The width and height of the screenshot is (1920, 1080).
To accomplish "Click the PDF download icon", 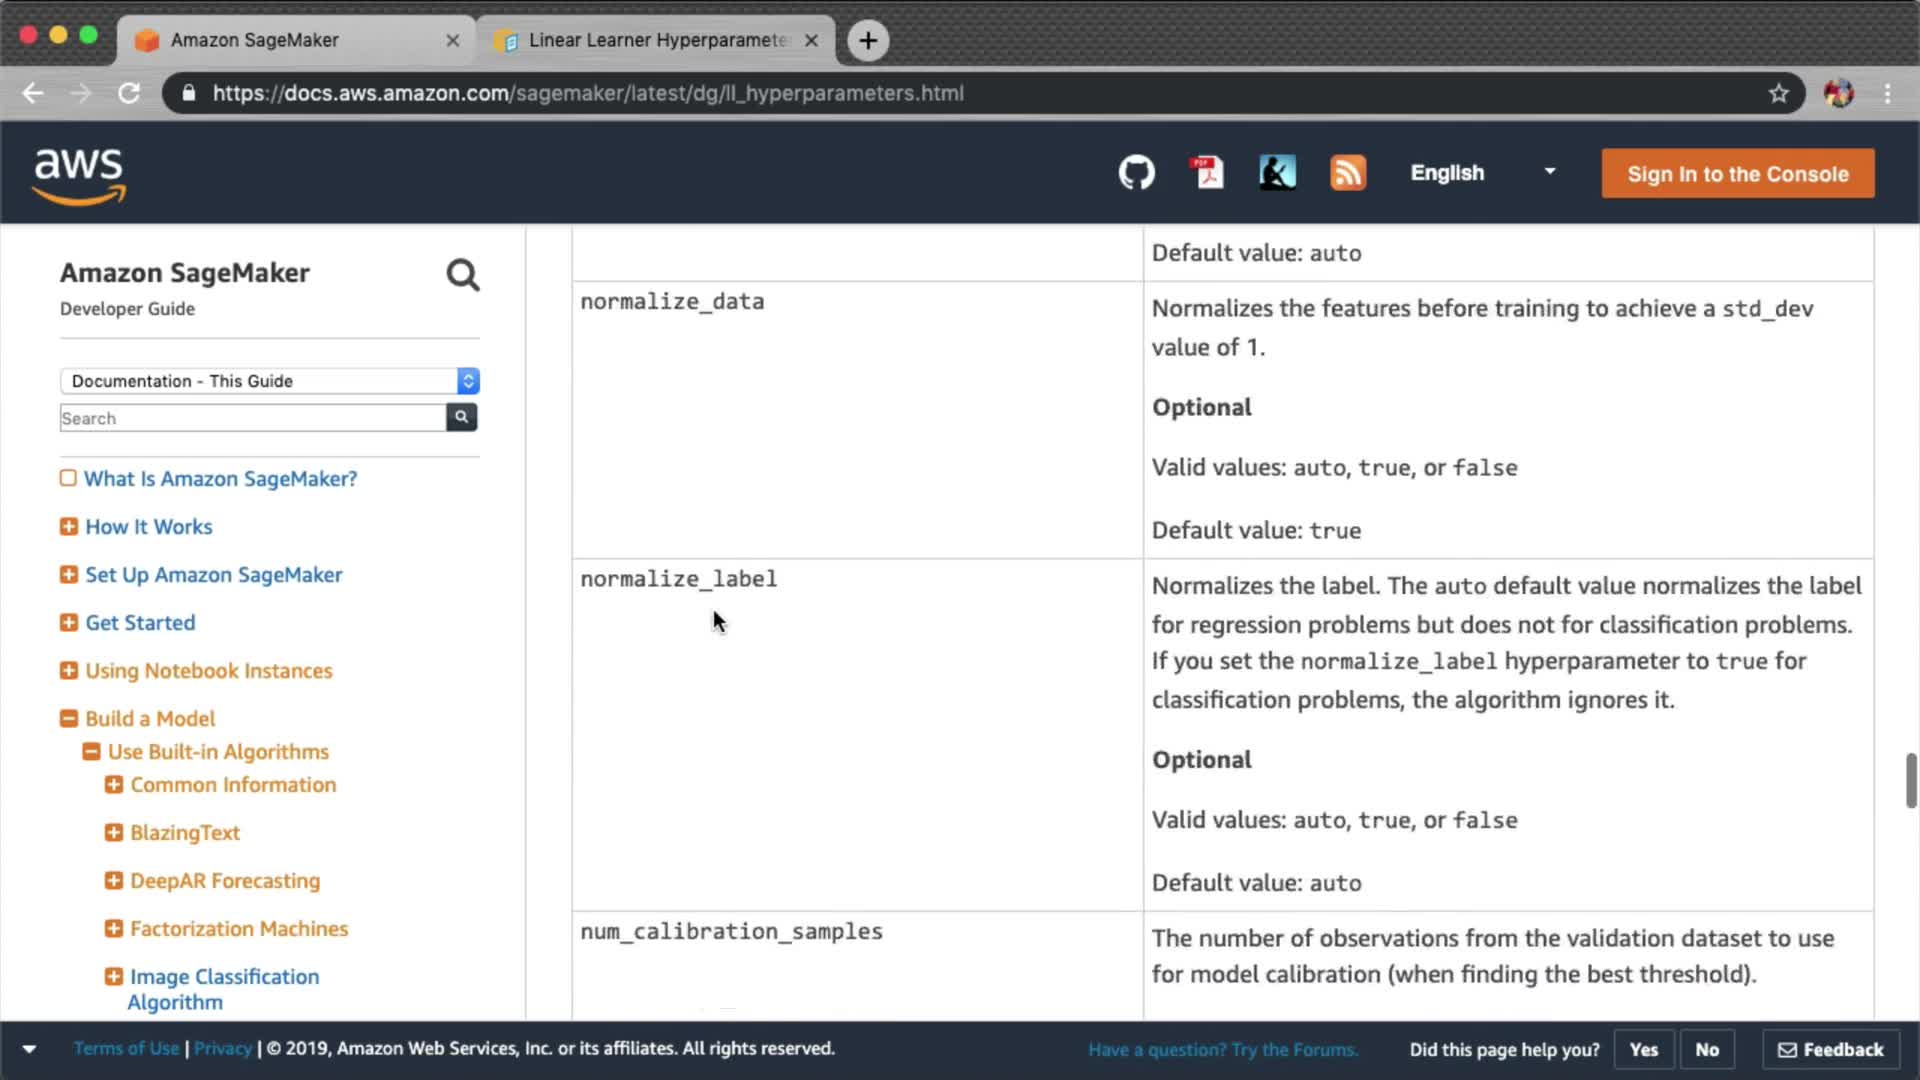I will pos(1207,173).
